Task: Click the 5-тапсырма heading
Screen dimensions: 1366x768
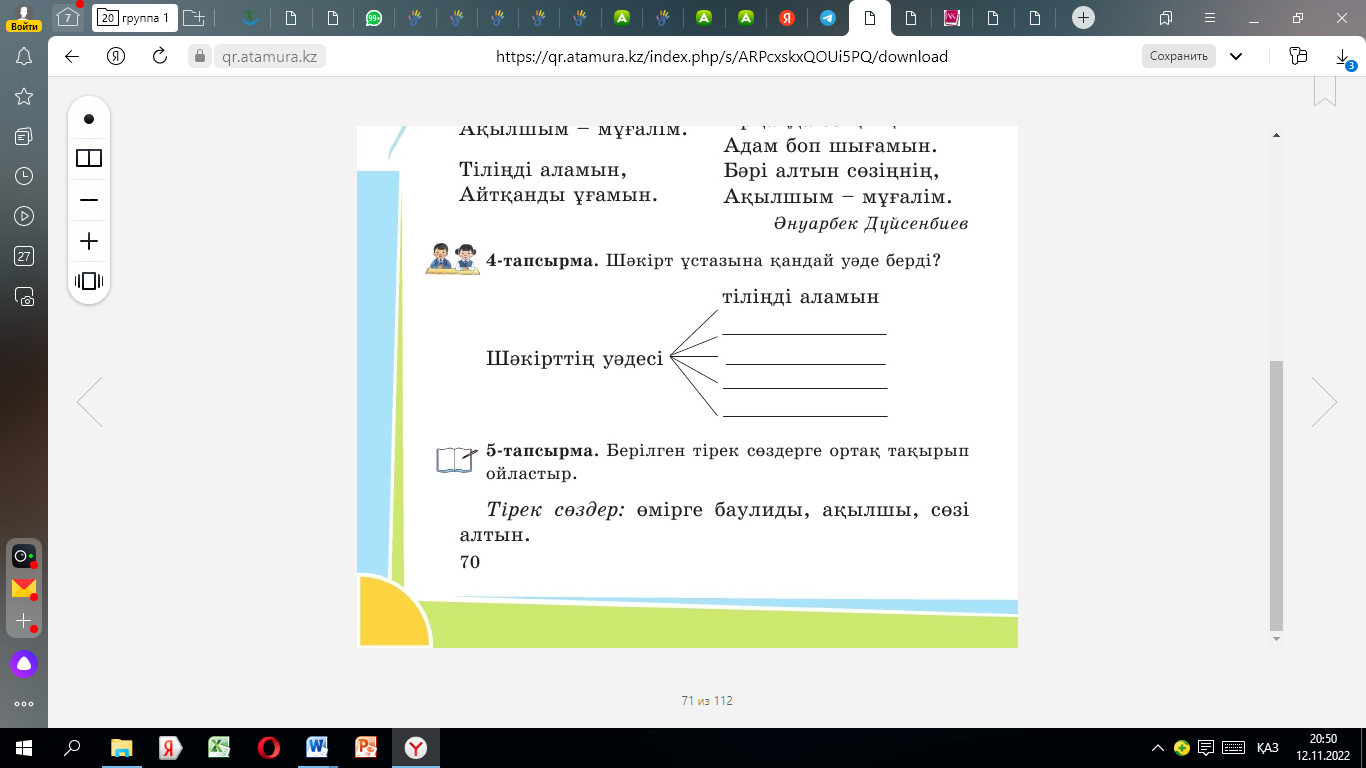Action: tap(542, 450)
